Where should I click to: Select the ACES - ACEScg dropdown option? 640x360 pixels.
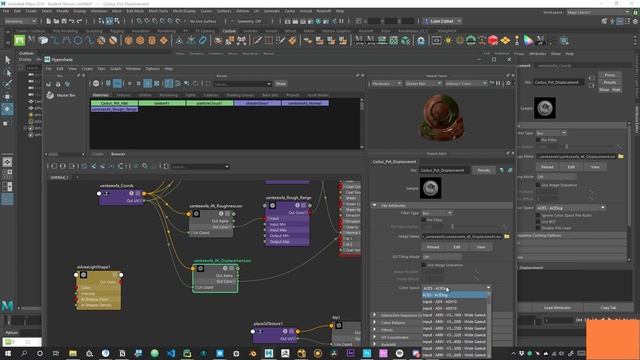(455, 295)
